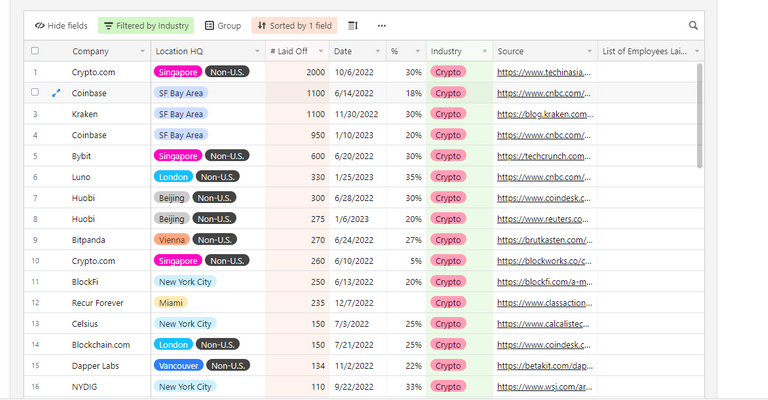Open the Filtered by Industry filter

tap(146, 25)
